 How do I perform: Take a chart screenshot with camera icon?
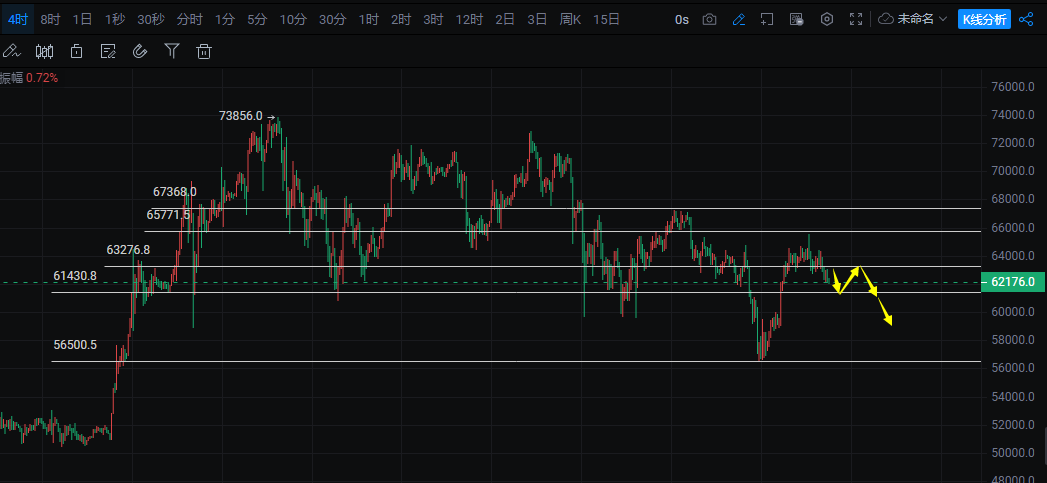point(709,19)
